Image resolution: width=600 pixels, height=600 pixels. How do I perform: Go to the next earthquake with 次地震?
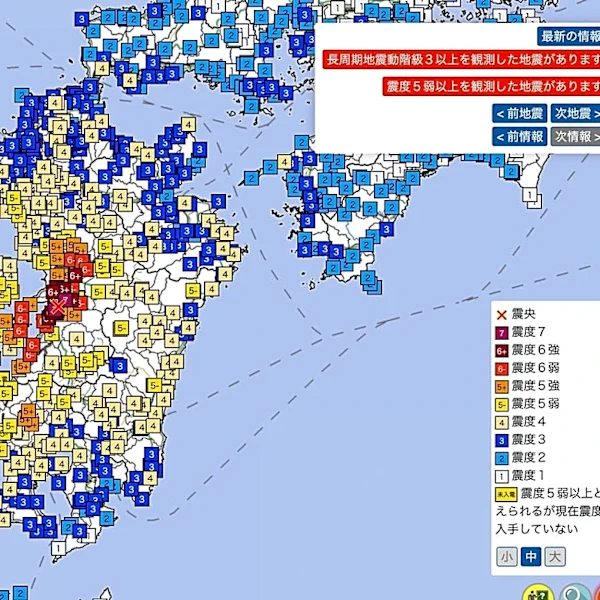coord(576,113)
